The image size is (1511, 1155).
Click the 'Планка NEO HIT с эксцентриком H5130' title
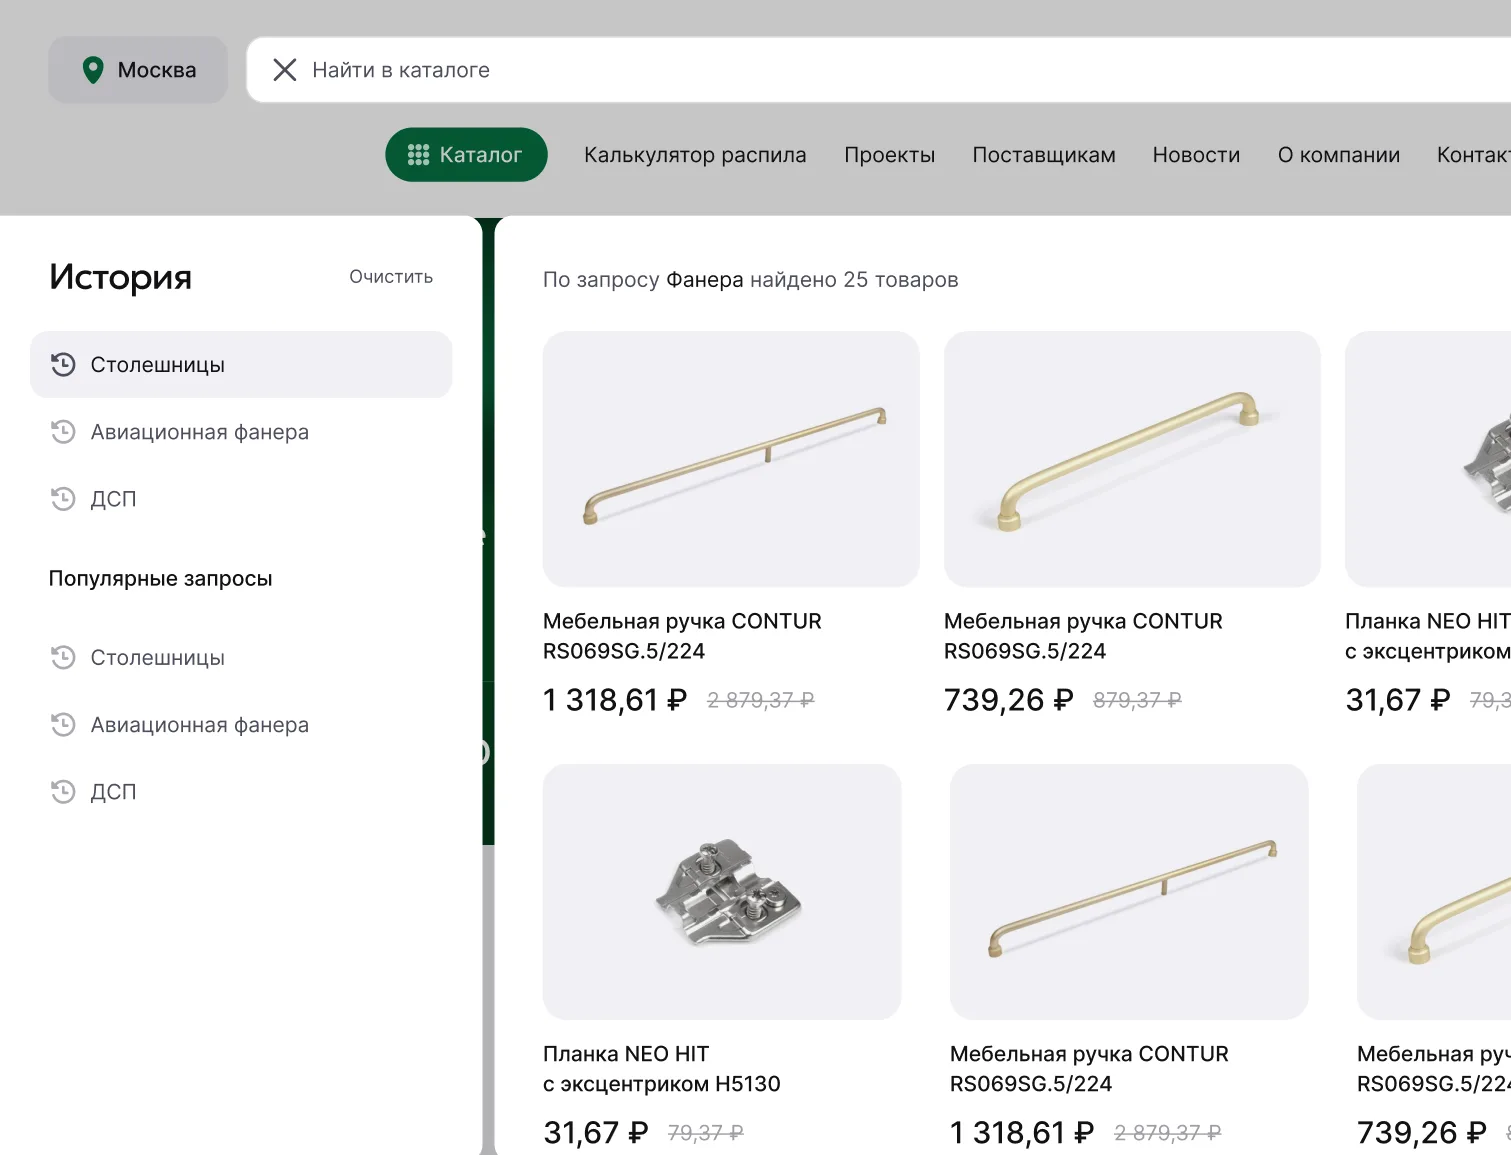[x=662, y=1069]
